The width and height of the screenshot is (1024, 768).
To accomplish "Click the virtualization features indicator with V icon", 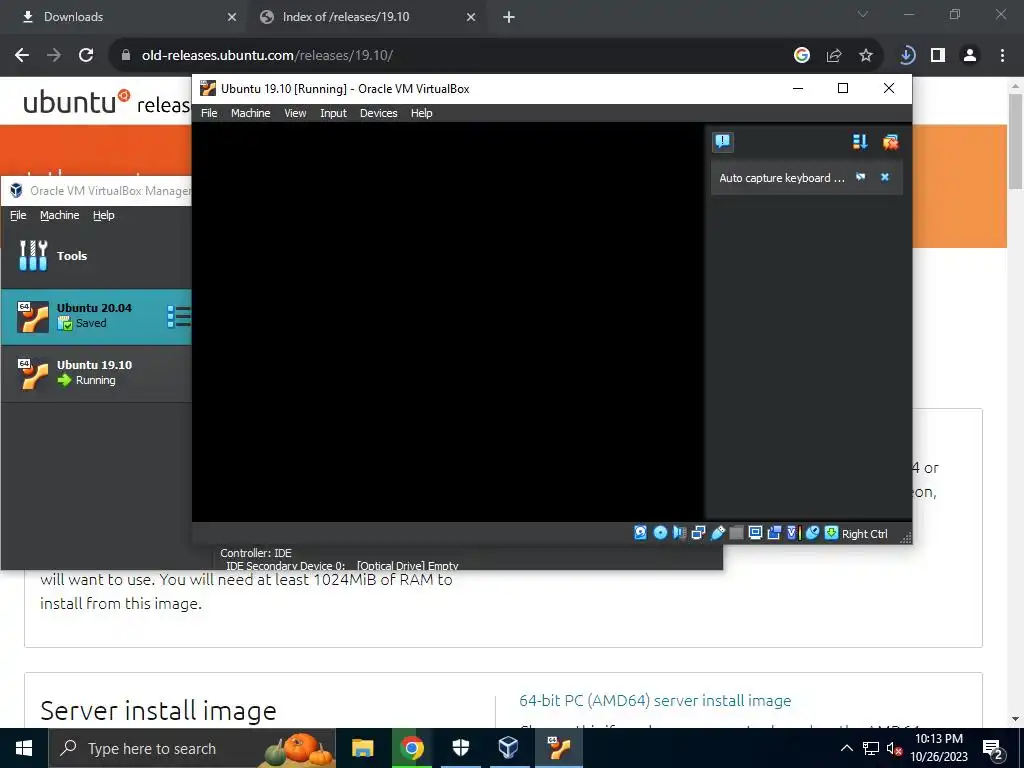I will point(793,533).
